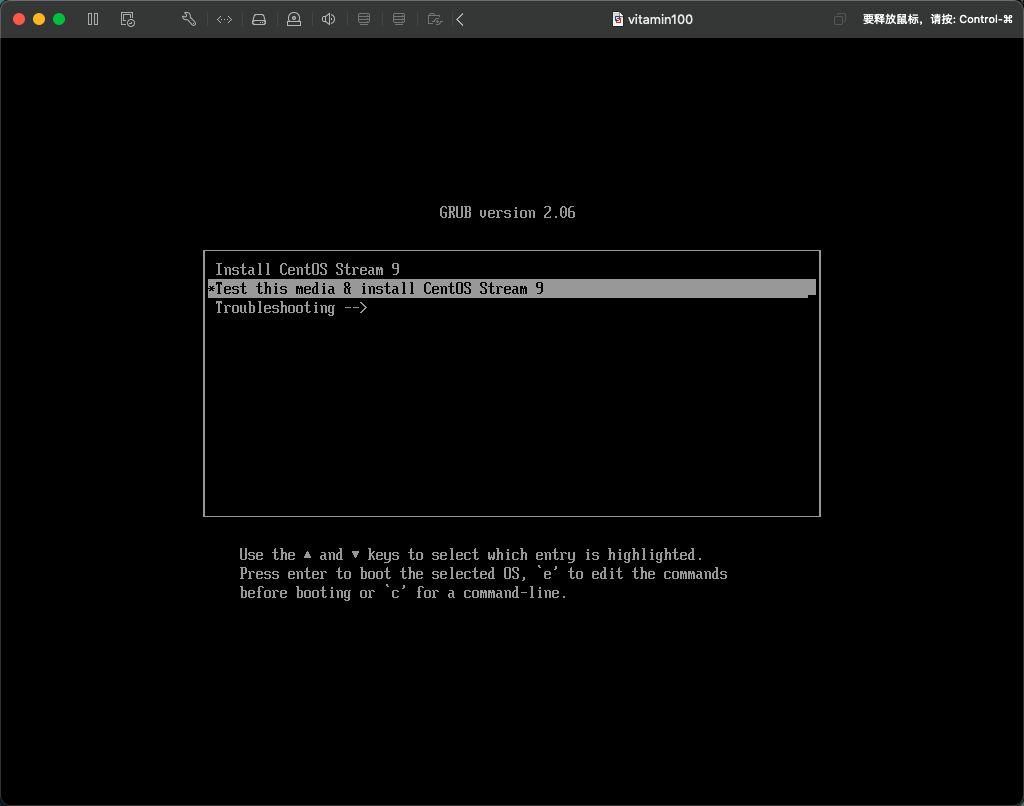This screenshot has height=806, width=1024.
Task: Open the snapshots manager icon
Action: pos(128,20)
